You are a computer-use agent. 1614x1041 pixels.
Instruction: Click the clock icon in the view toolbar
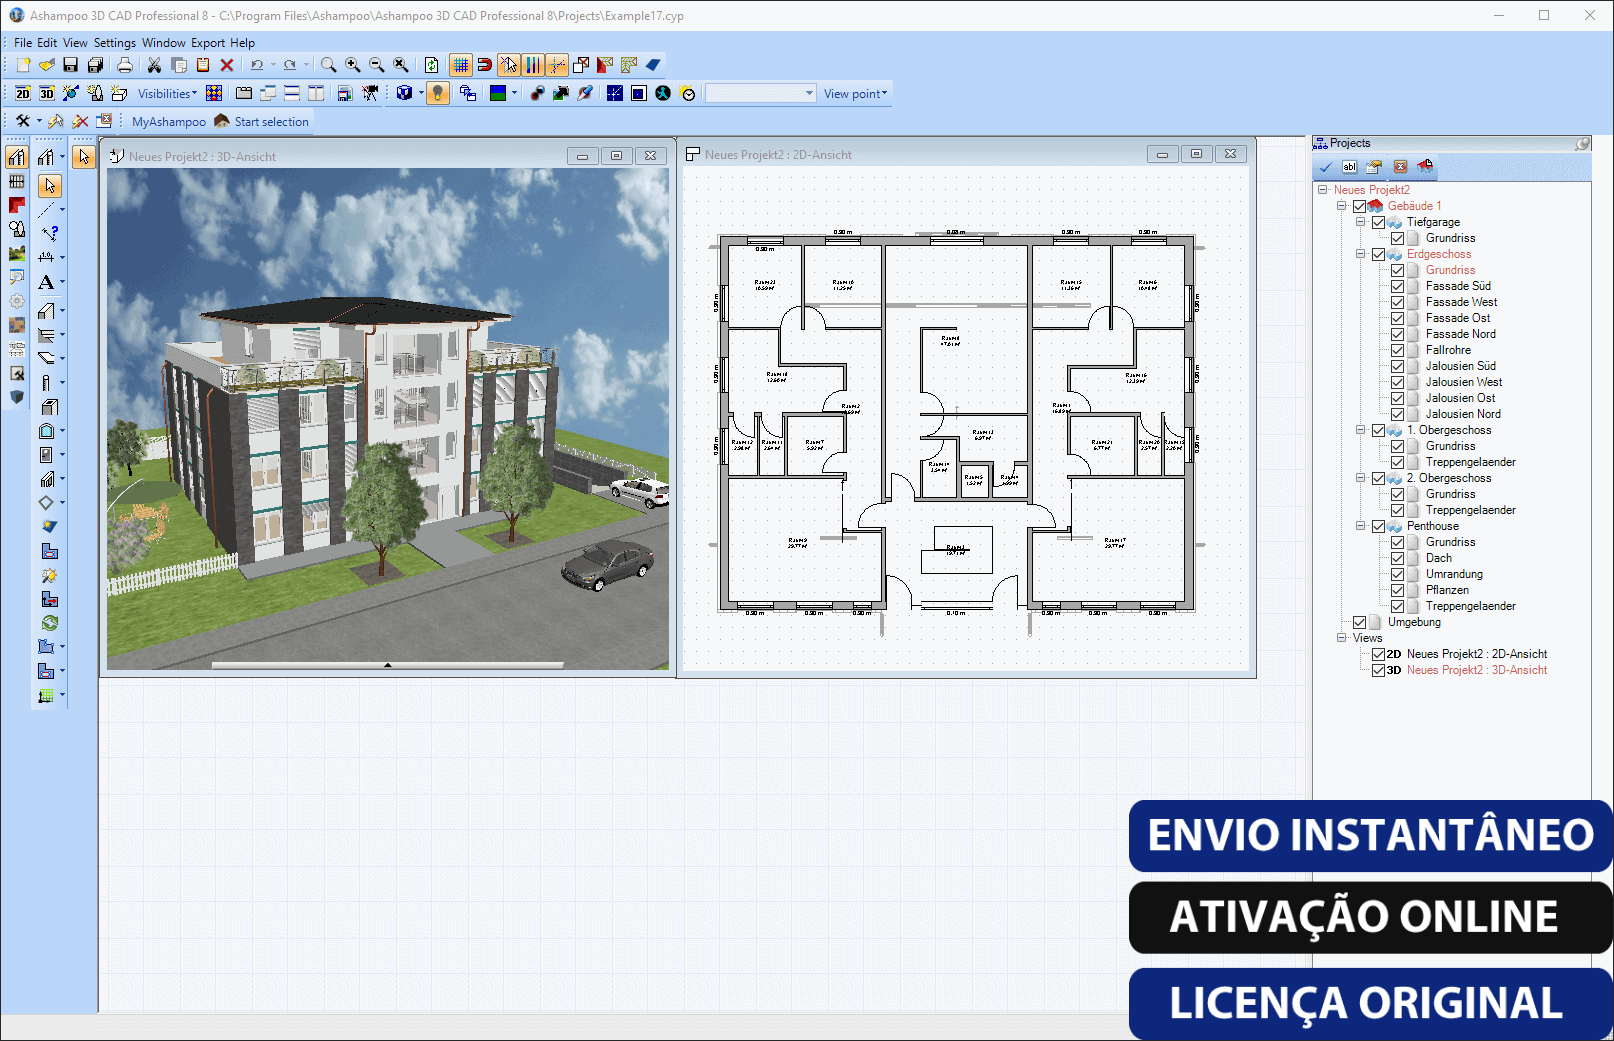pos(688,93)
